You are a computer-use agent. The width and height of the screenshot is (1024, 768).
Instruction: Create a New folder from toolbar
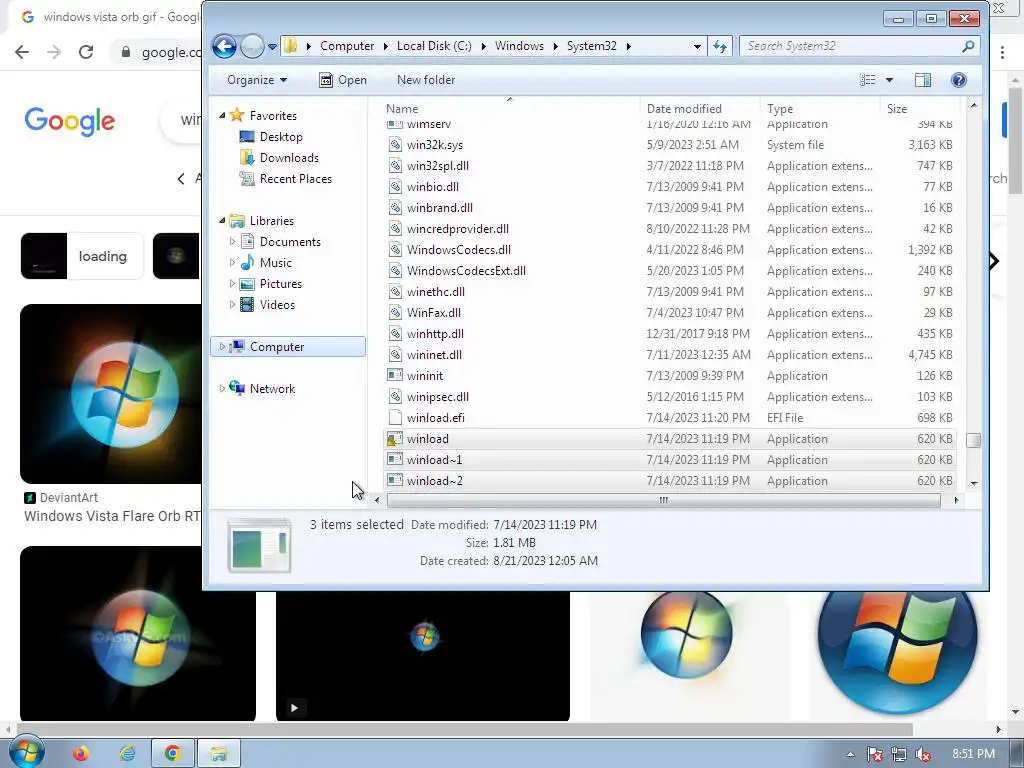pos(426,80)
